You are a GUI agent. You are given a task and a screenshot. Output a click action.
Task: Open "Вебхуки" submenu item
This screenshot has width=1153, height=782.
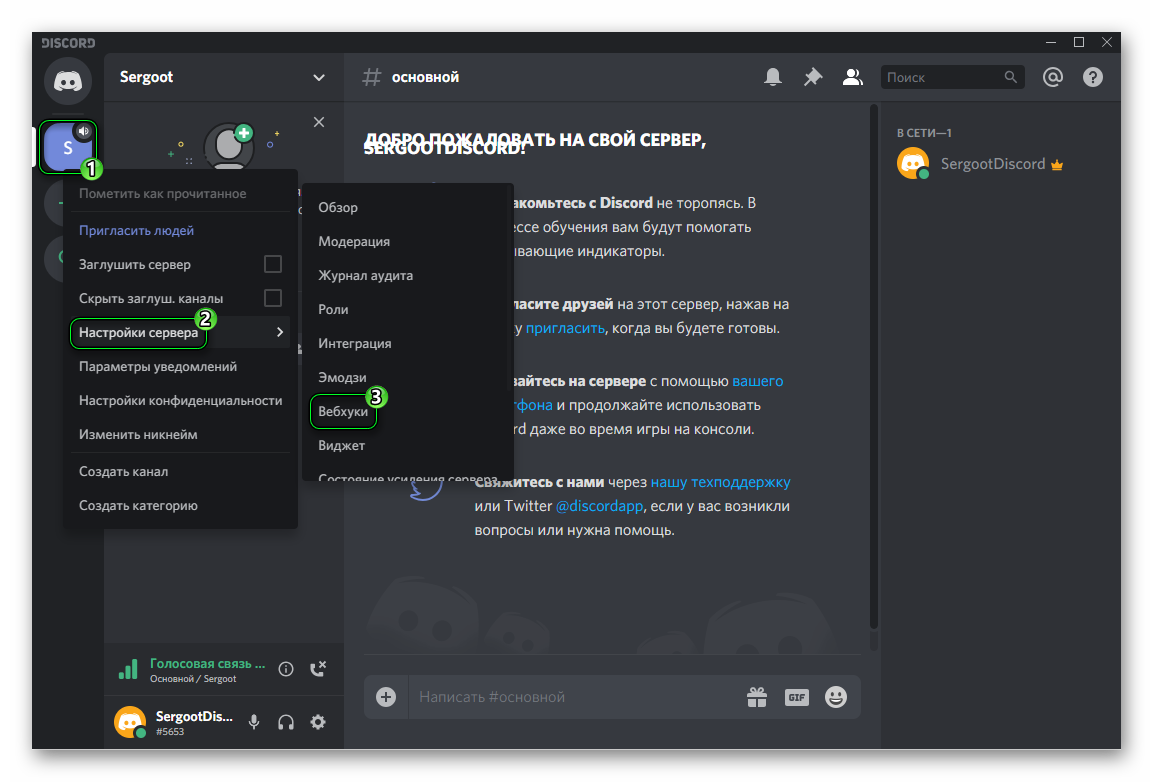point(407,411)
